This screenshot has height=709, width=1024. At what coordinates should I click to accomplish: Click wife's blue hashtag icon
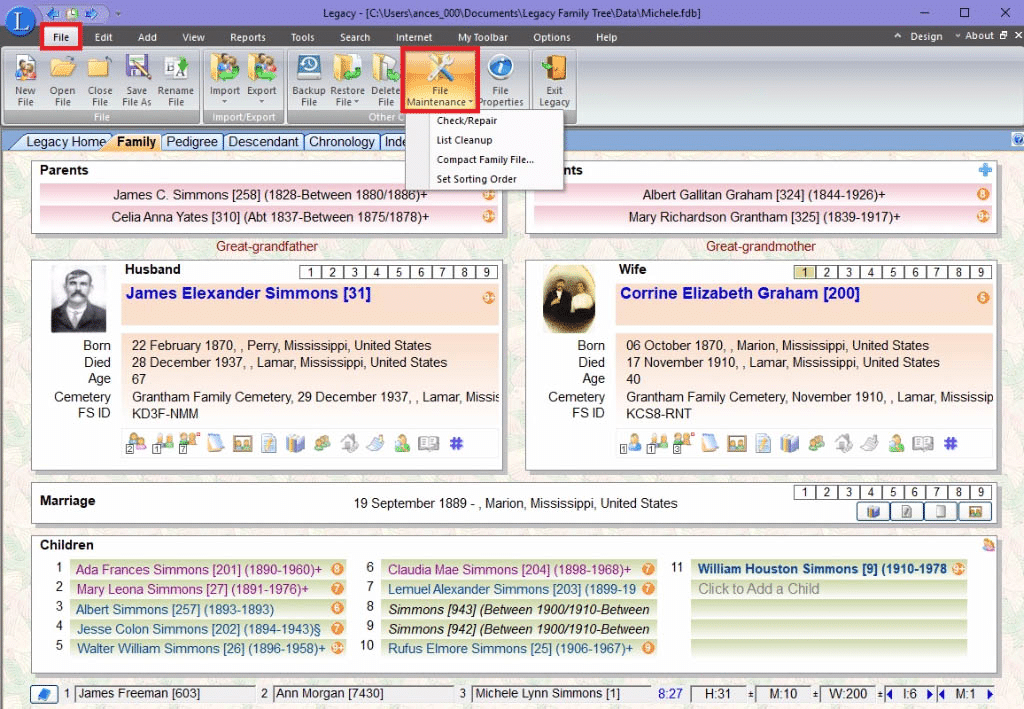click(x=950, y=444)
